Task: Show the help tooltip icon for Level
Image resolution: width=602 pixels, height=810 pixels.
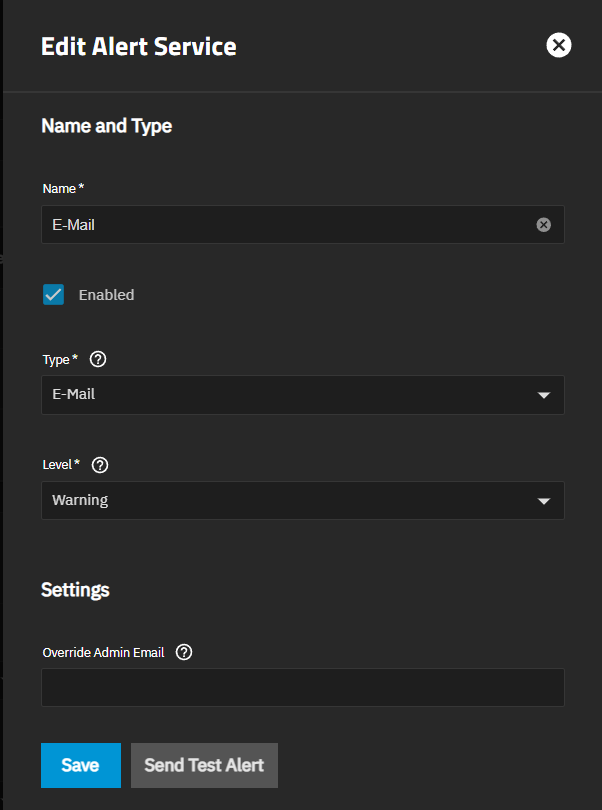Action: [x=100, y=465]
